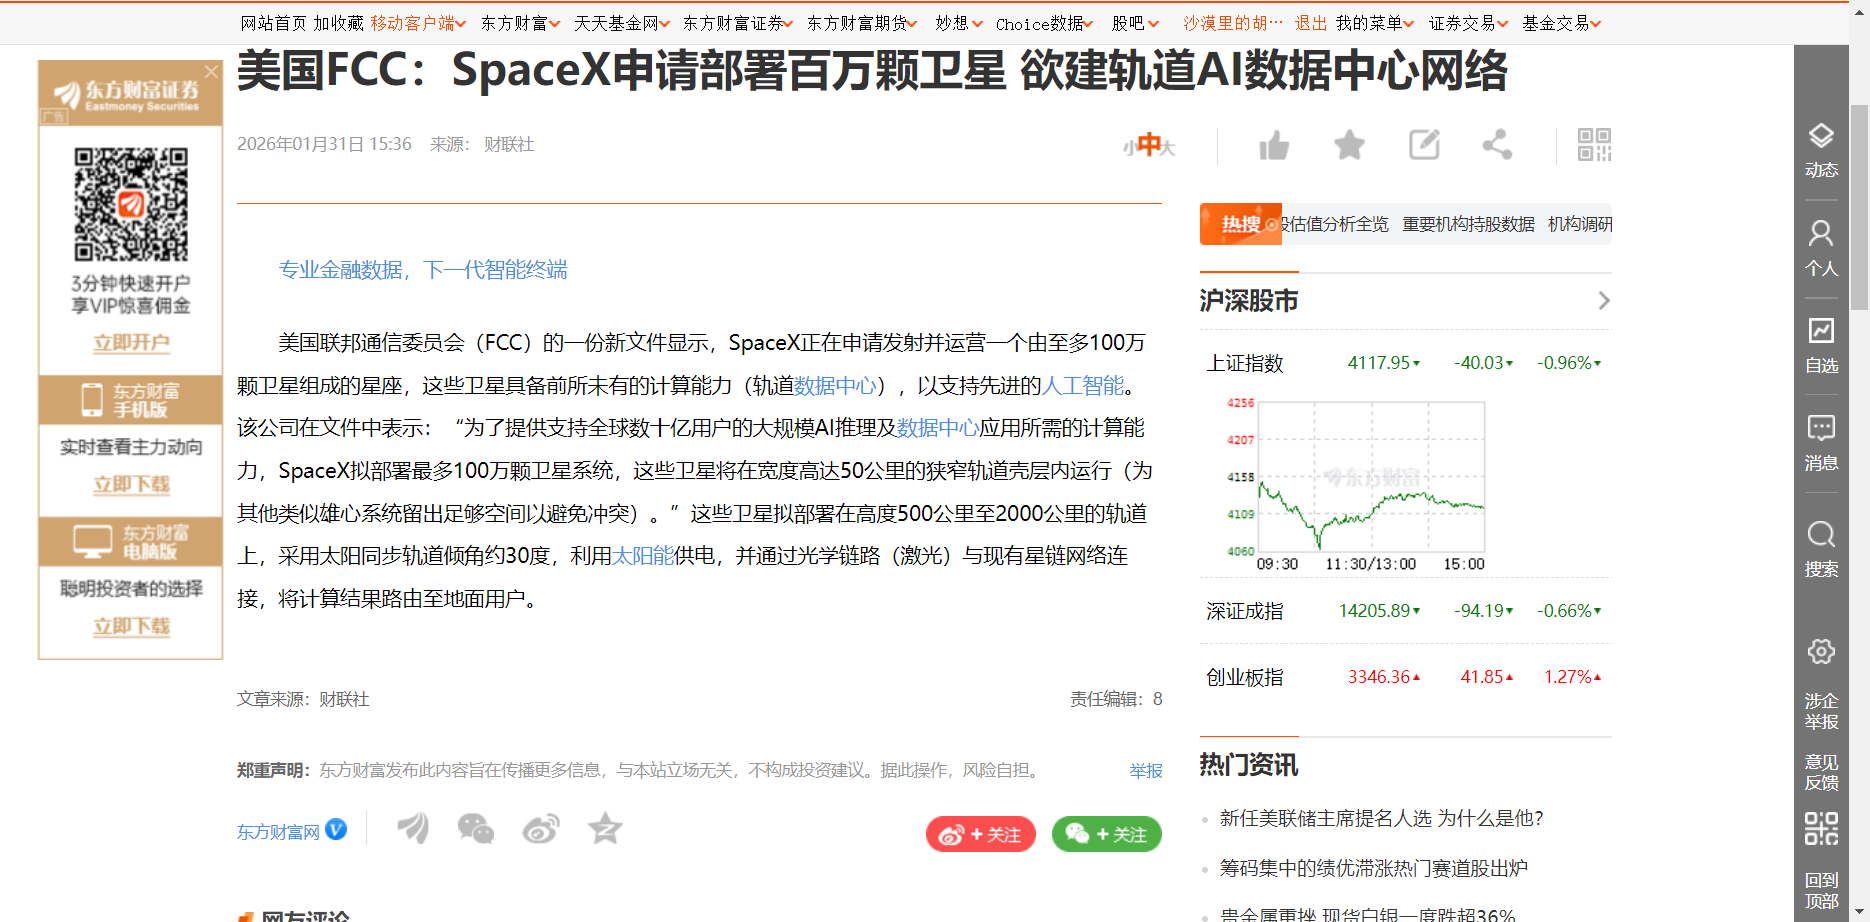This screenshot has height=922, width=1870.
Task: Go back to top with 回到顶部
Action: coord(1821,890)
